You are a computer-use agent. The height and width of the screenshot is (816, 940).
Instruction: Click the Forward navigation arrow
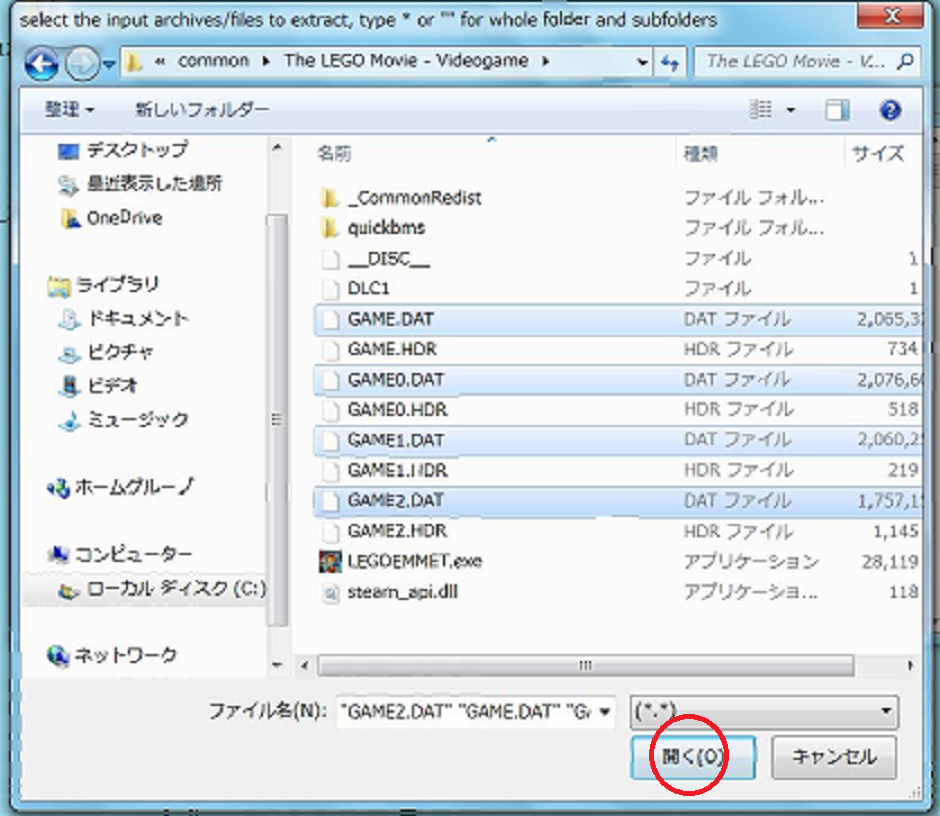coord(82,63)
